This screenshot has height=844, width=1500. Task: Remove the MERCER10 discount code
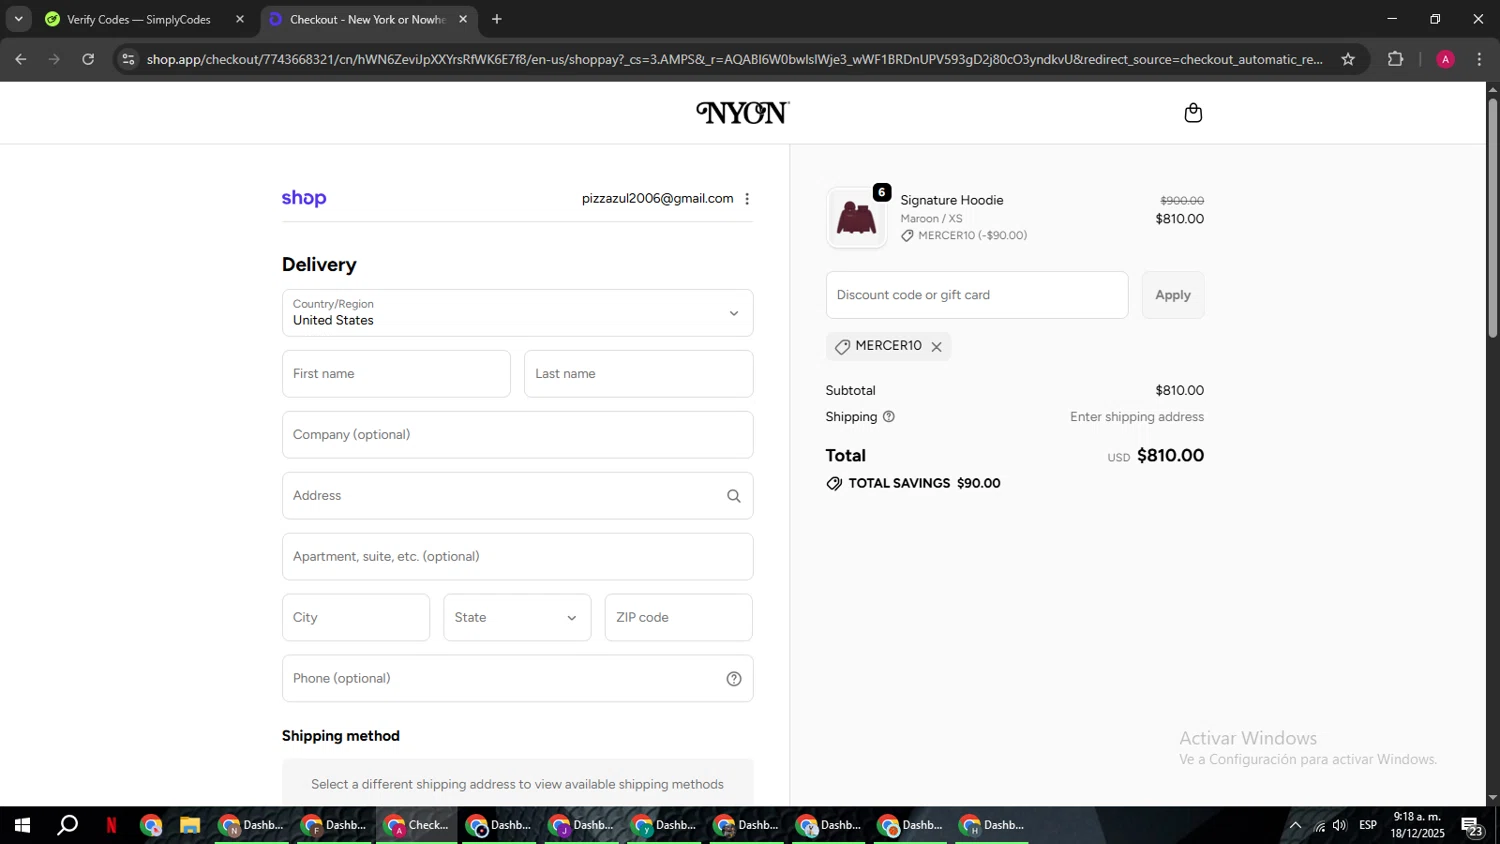tap(936, 347)
